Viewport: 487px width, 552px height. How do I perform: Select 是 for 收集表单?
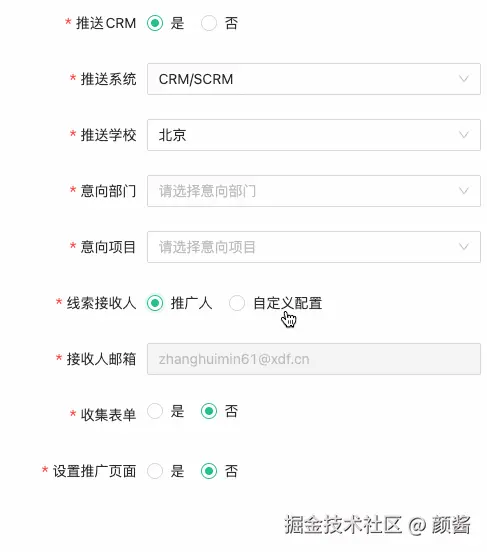pos(155,411)
